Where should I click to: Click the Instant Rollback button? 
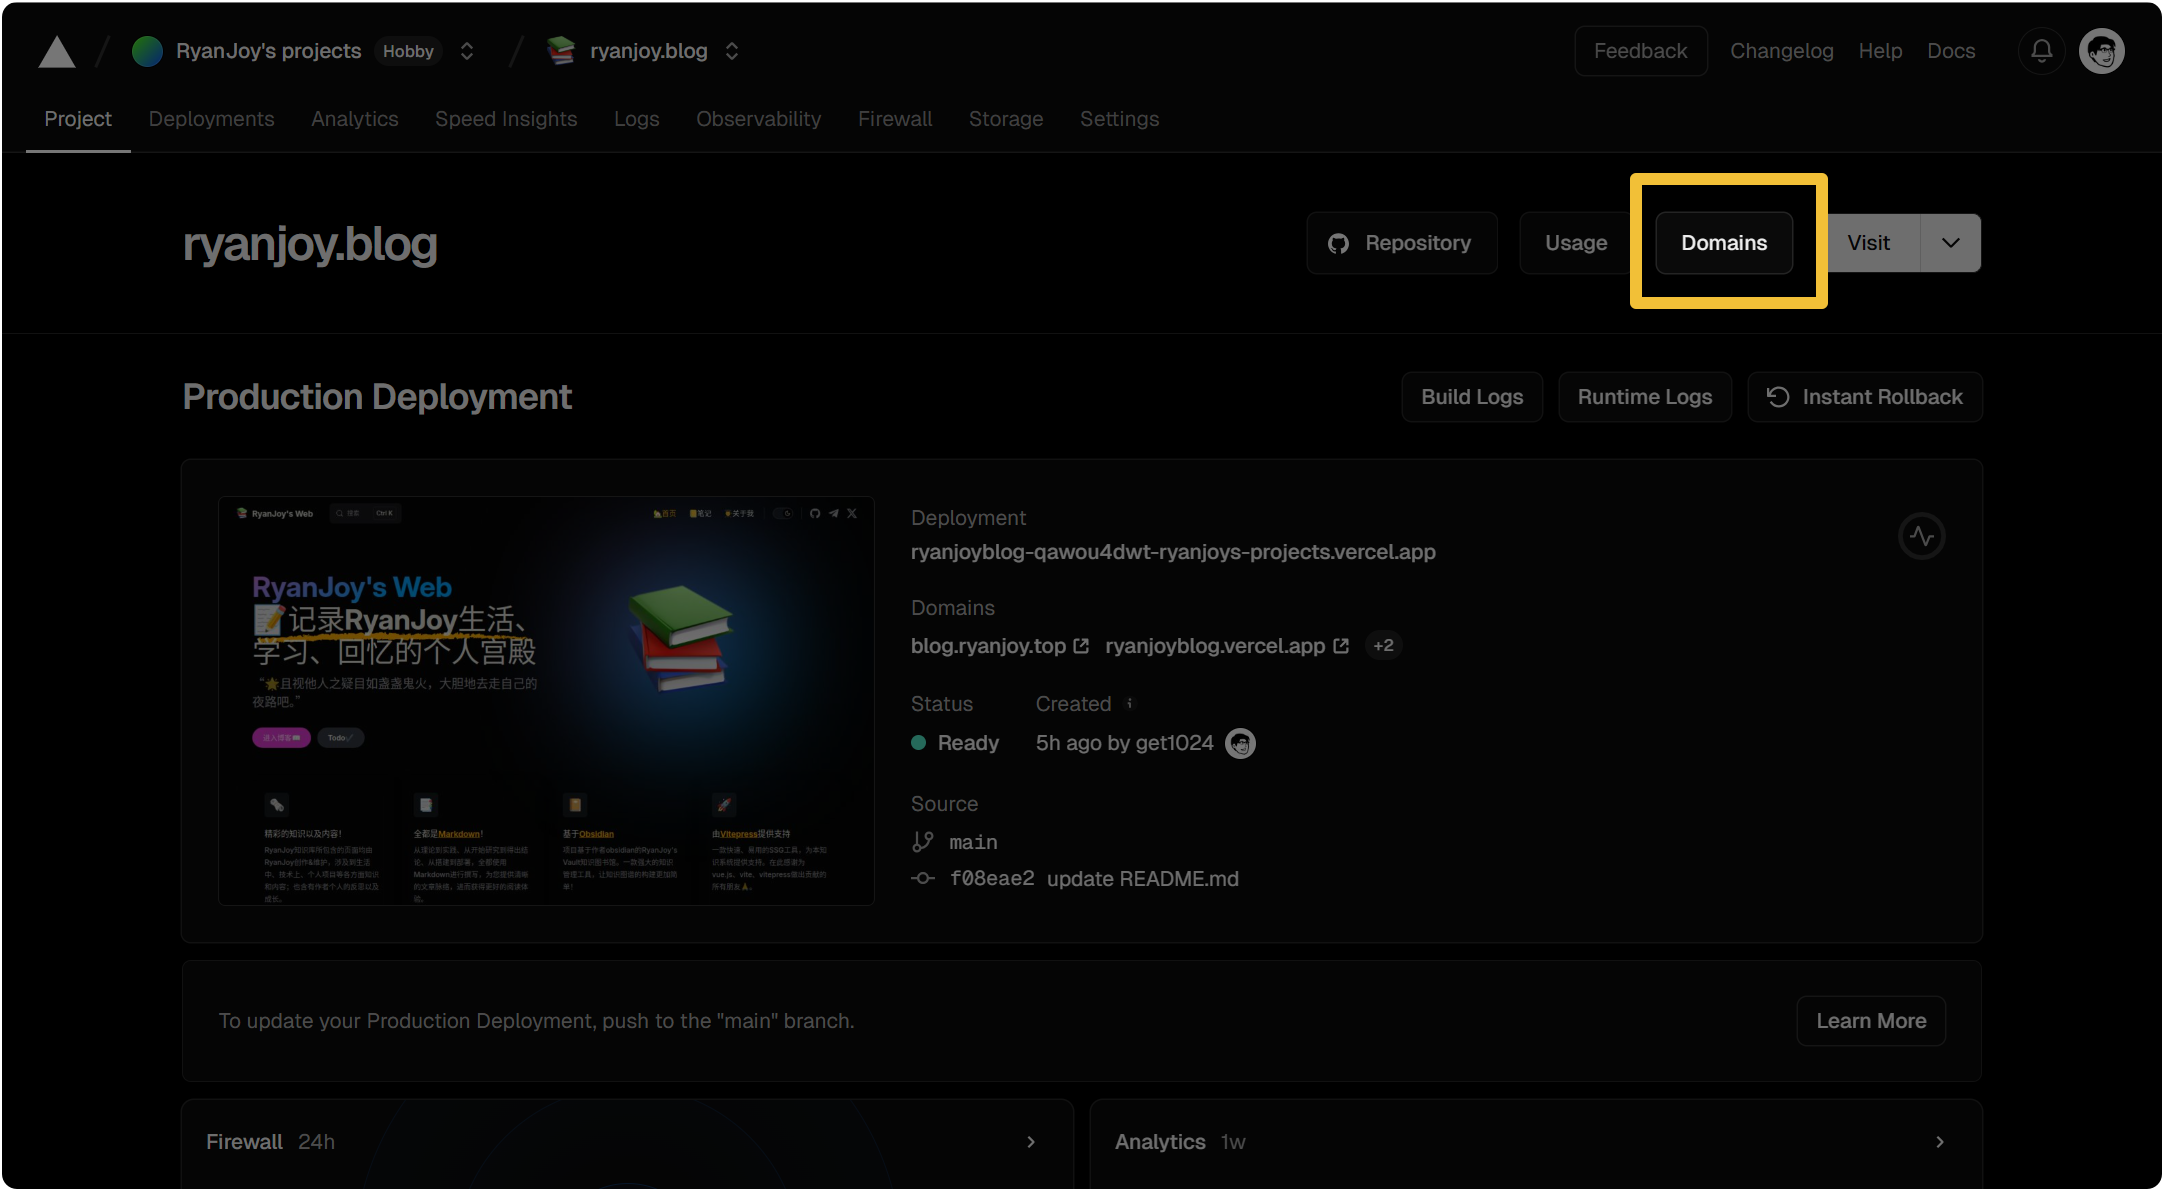click(1864, 397)
